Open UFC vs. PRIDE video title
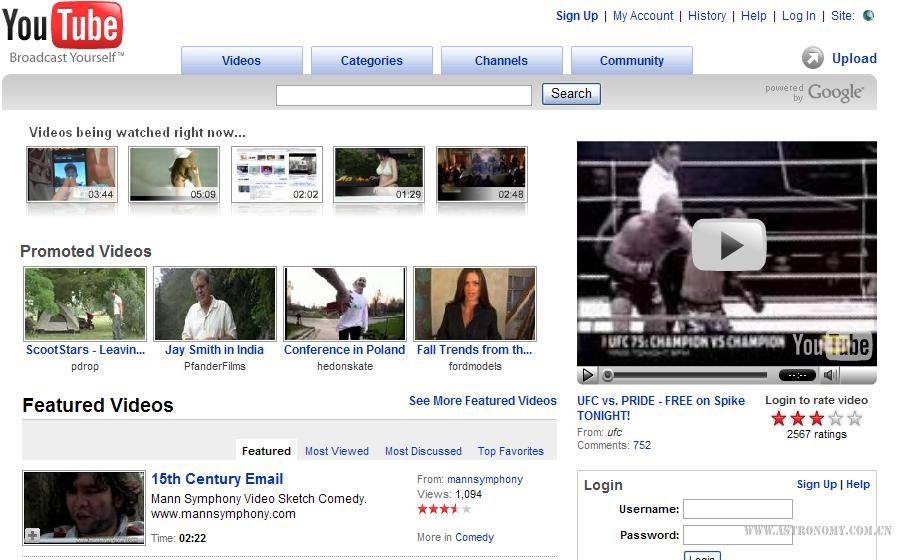 661,408
